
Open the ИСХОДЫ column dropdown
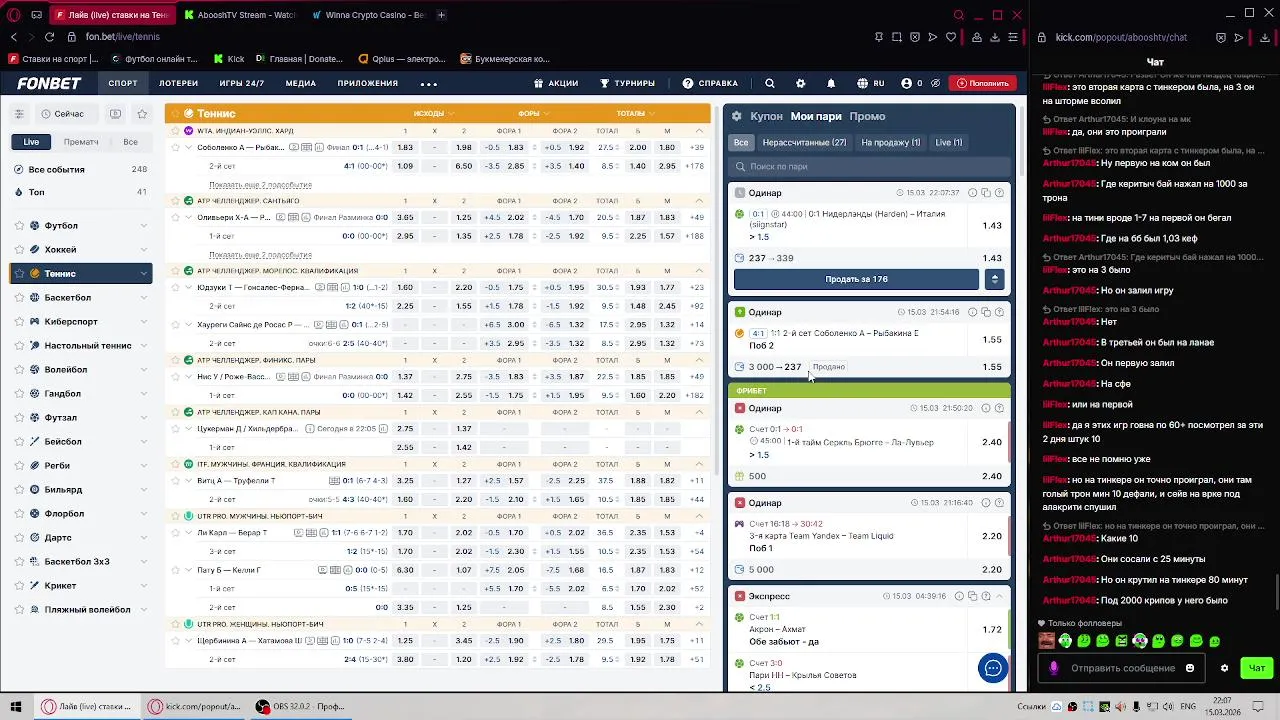click(x=434, y=113)
